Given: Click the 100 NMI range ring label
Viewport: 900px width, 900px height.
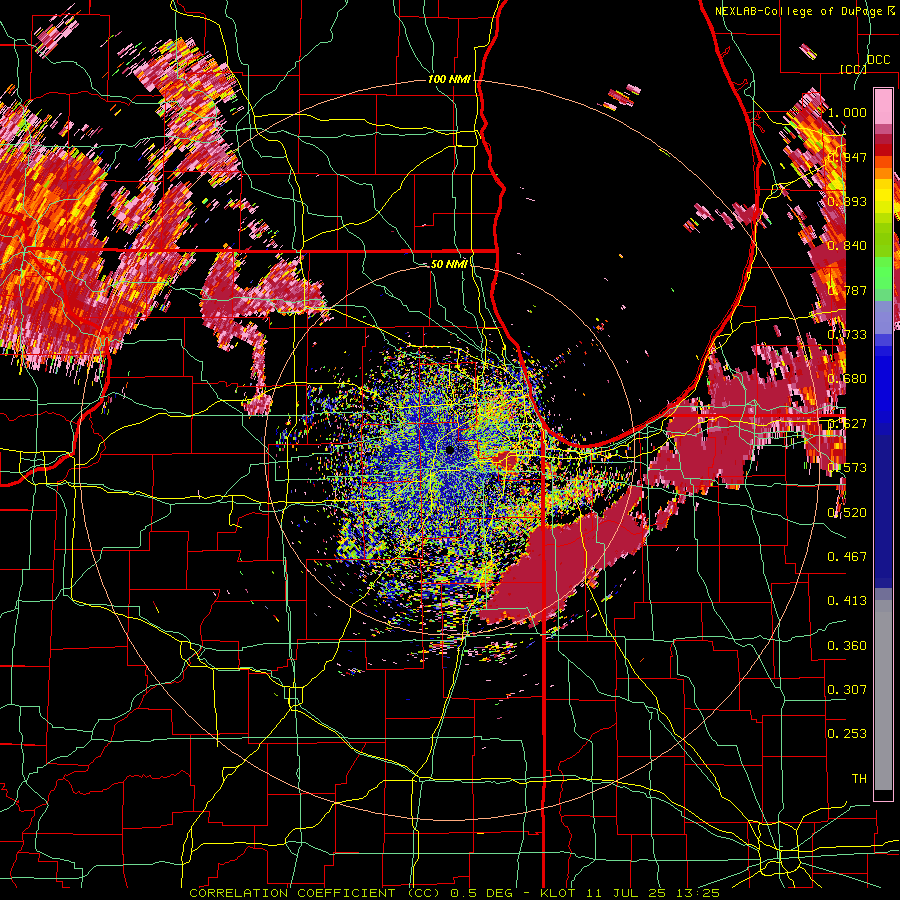Looking at the screenshot, I should click(449, 79).
